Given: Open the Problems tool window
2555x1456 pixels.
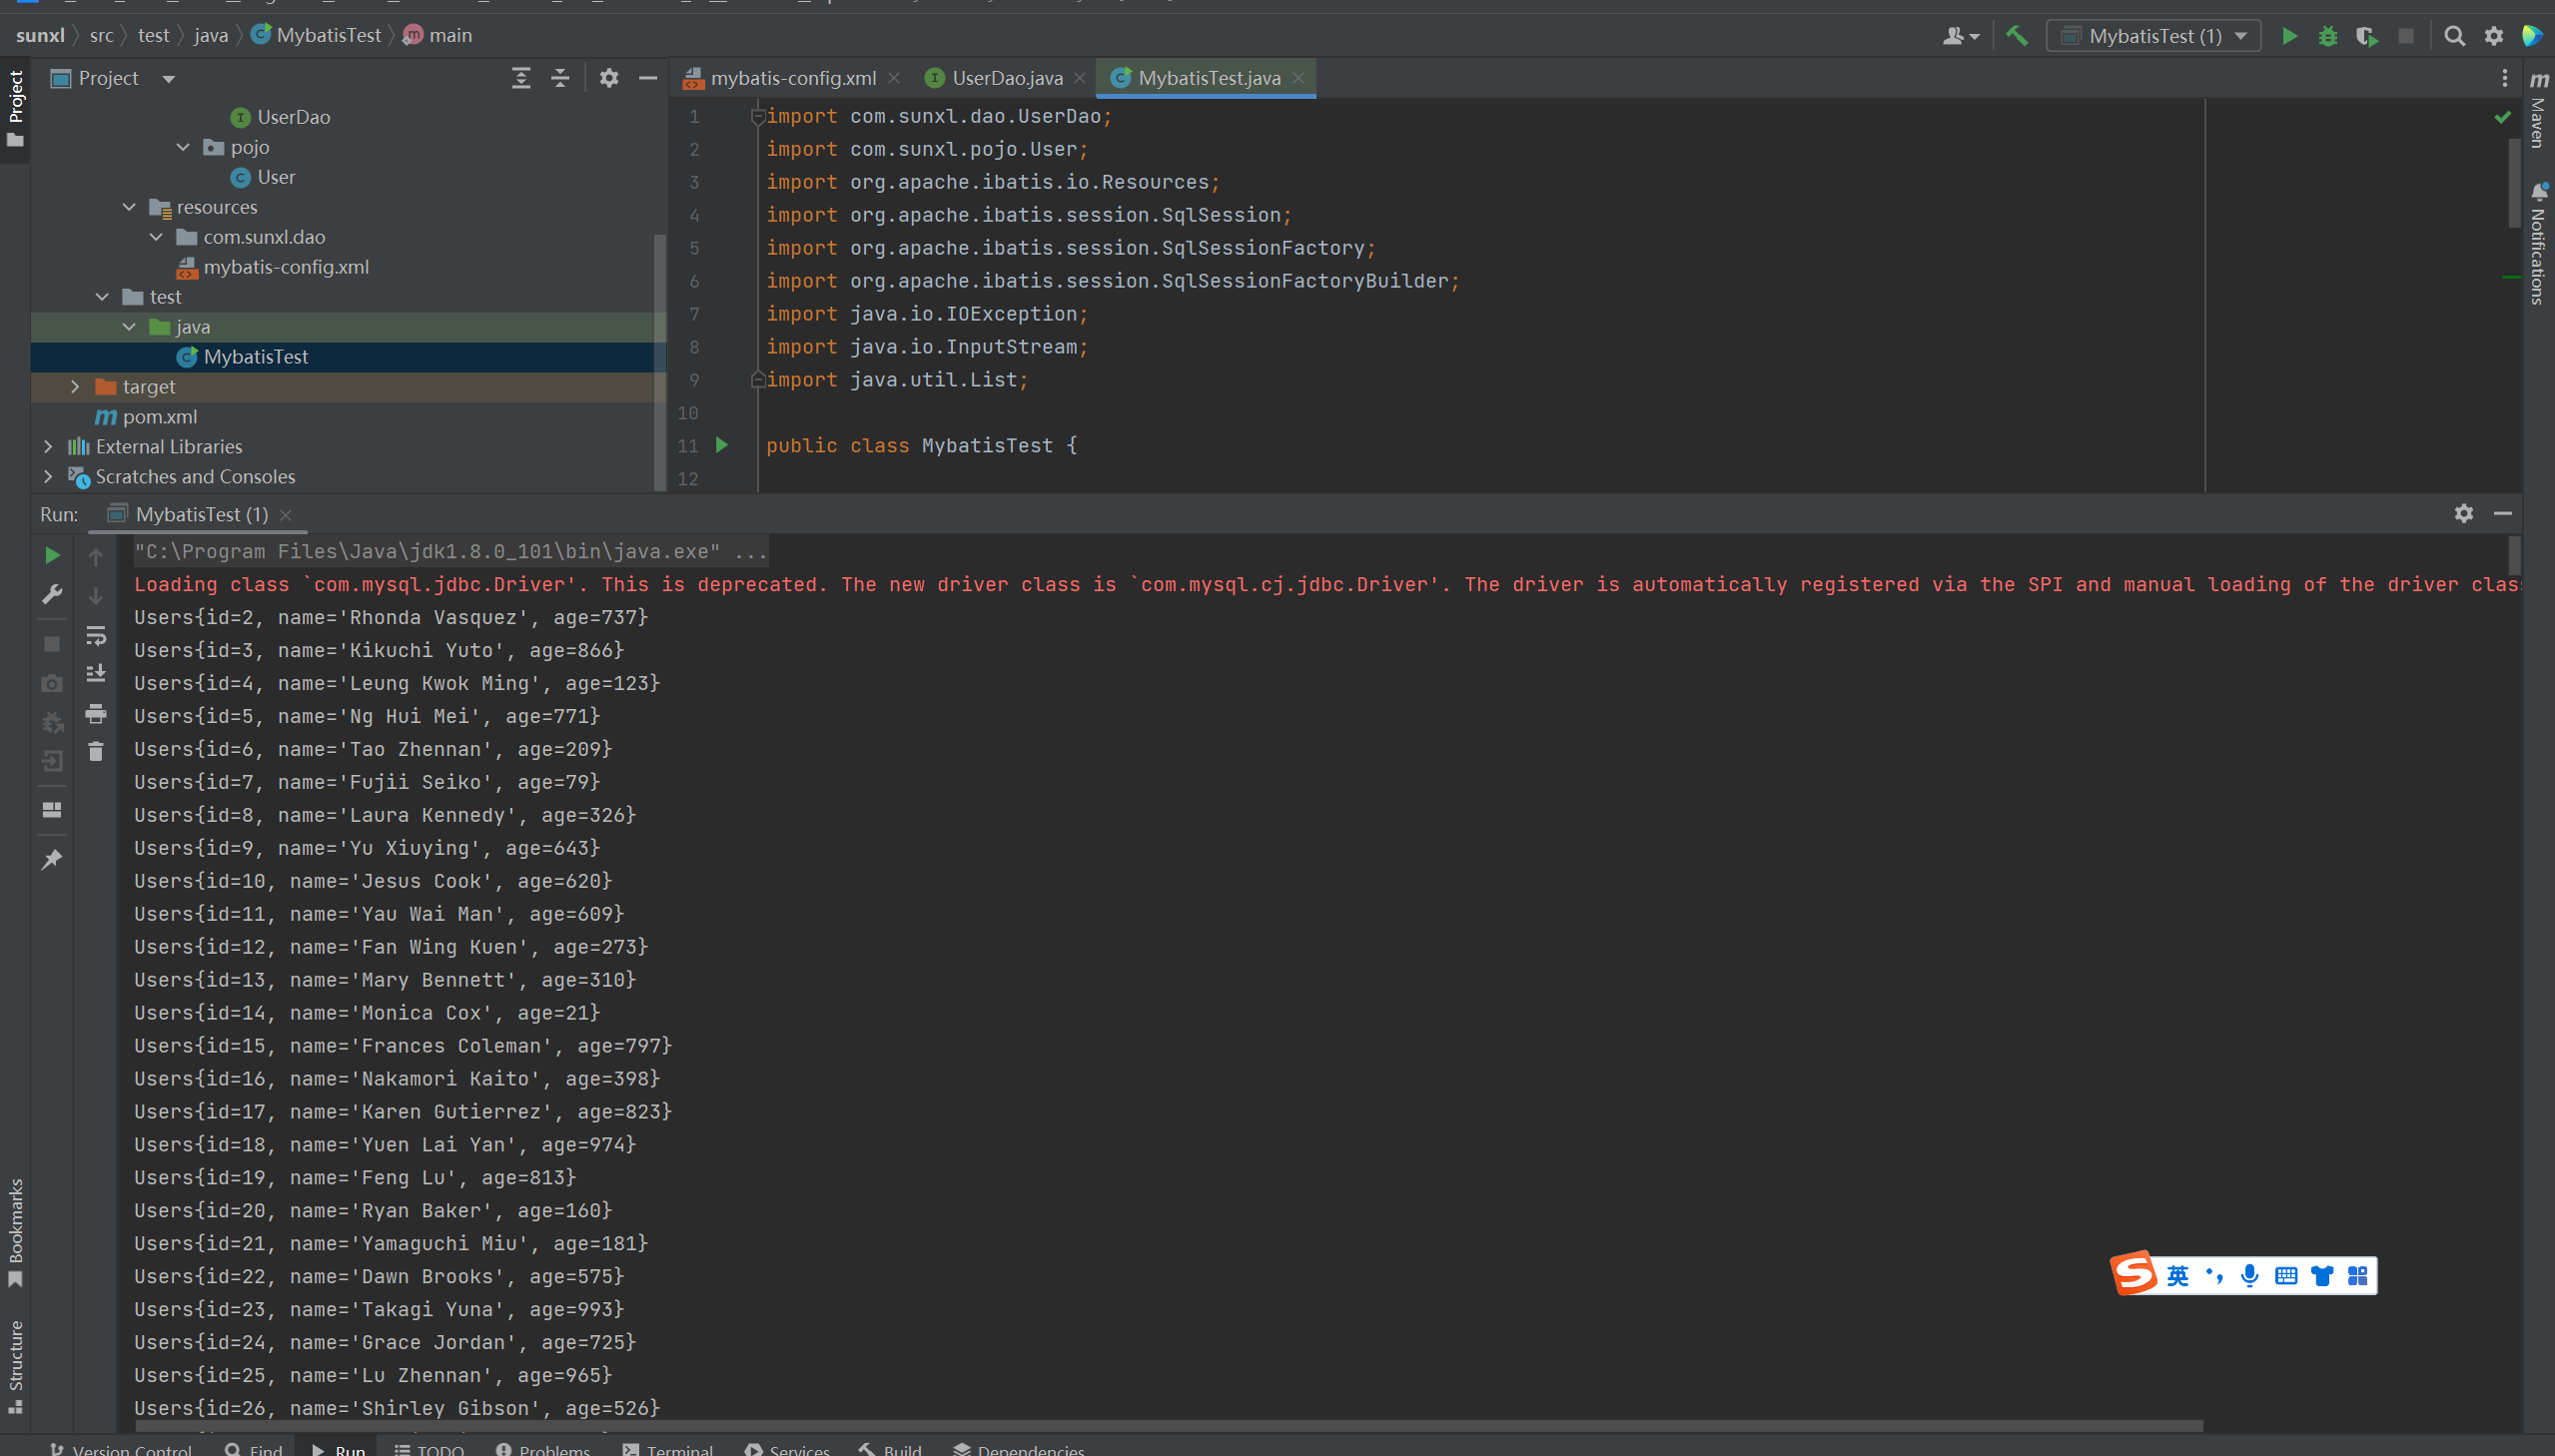Looking at the screenshot, I should pyautogui.click(x=543, y=1448).
